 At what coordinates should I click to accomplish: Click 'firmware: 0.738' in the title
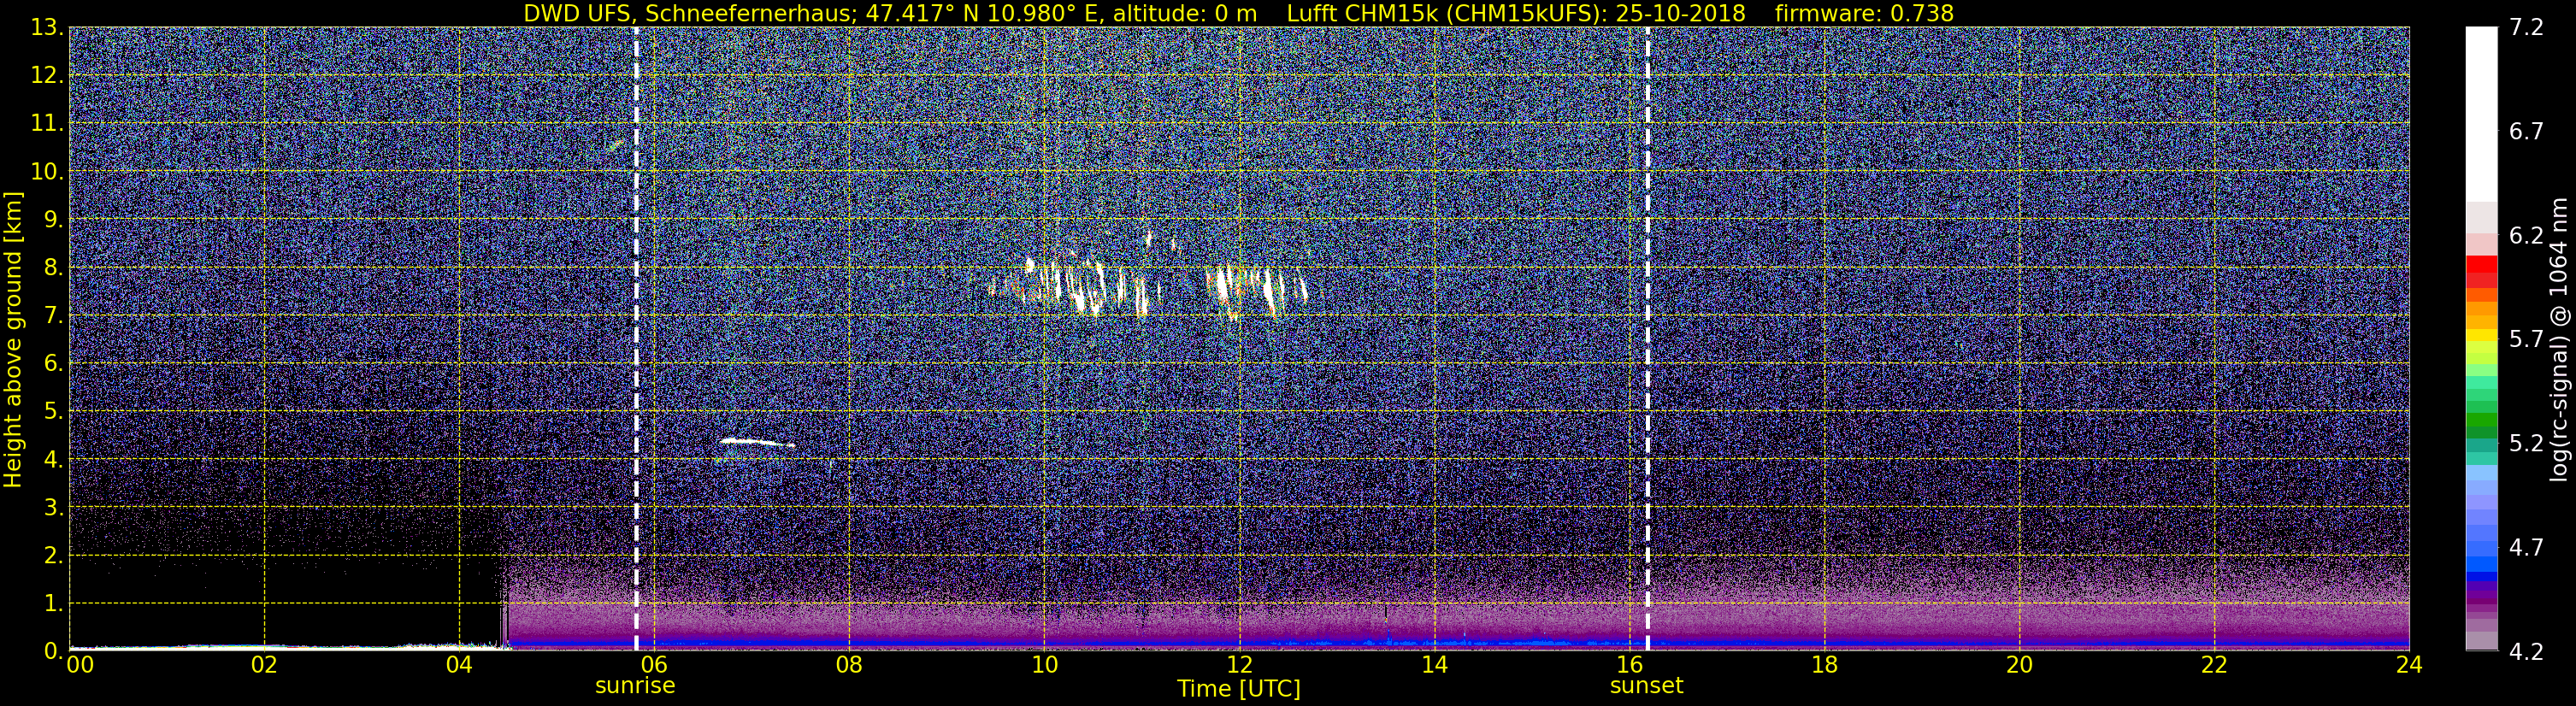[1864, 13]
